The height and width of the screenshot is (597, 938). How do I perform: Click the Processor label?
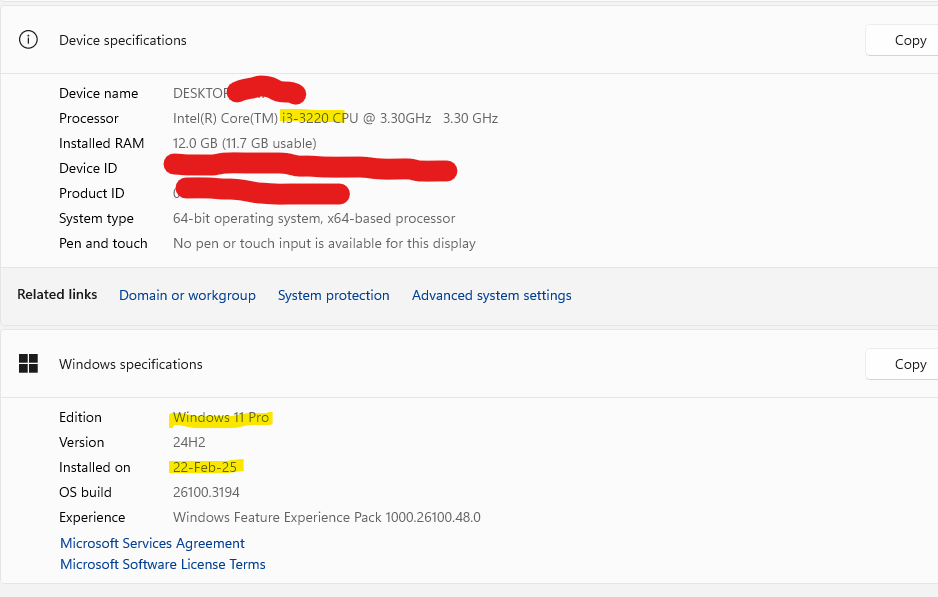tap(89, 118)
